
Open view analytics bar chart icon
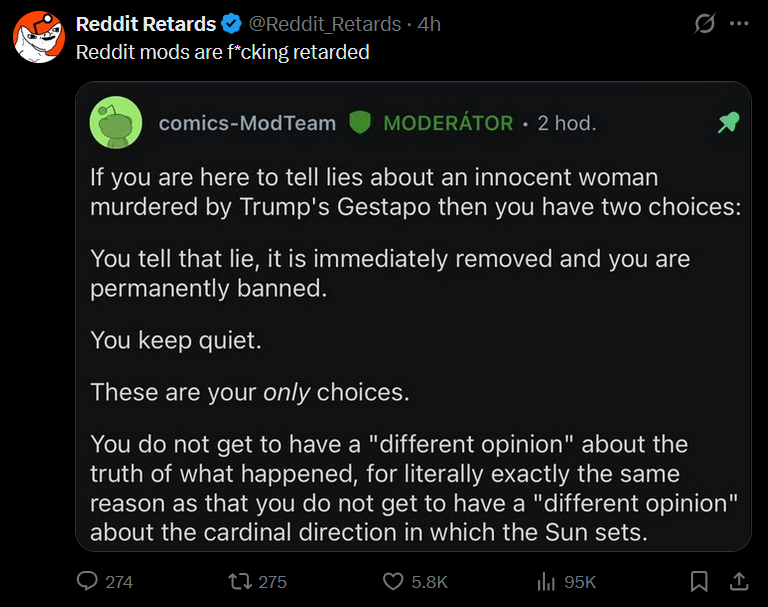(546, 582)
